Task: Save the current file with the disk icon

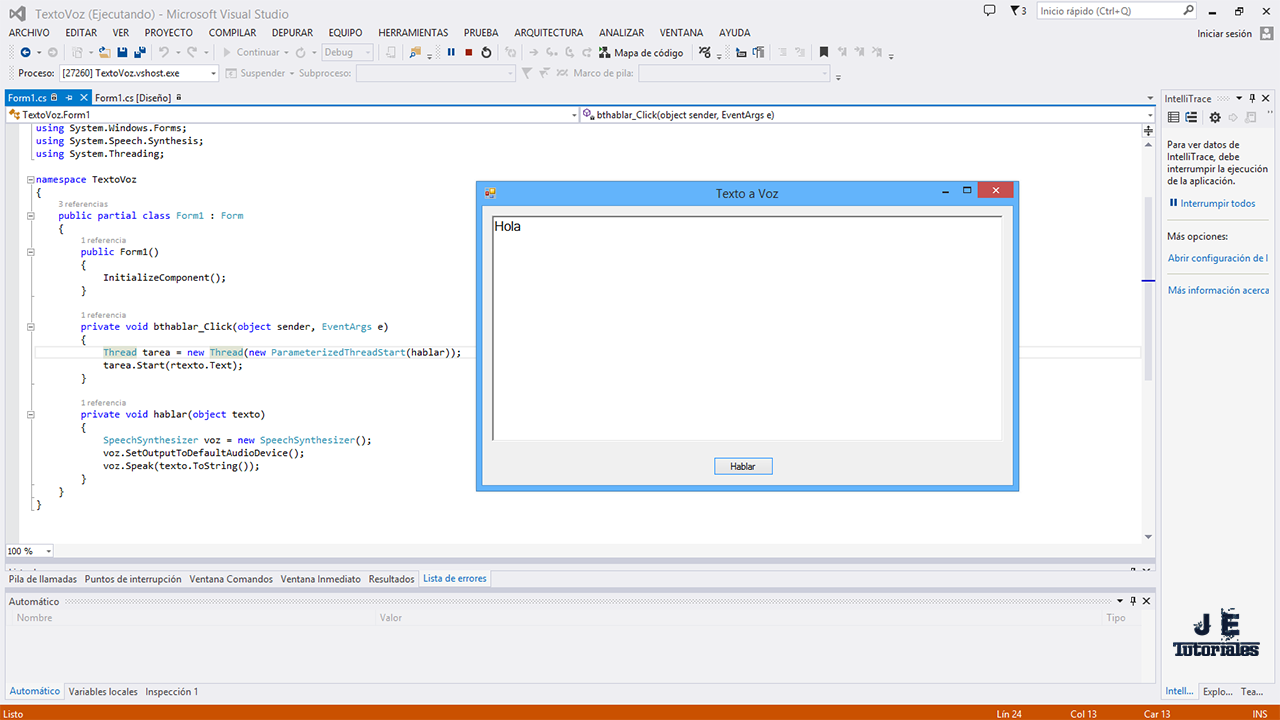Action: click(x=122, y=52)
